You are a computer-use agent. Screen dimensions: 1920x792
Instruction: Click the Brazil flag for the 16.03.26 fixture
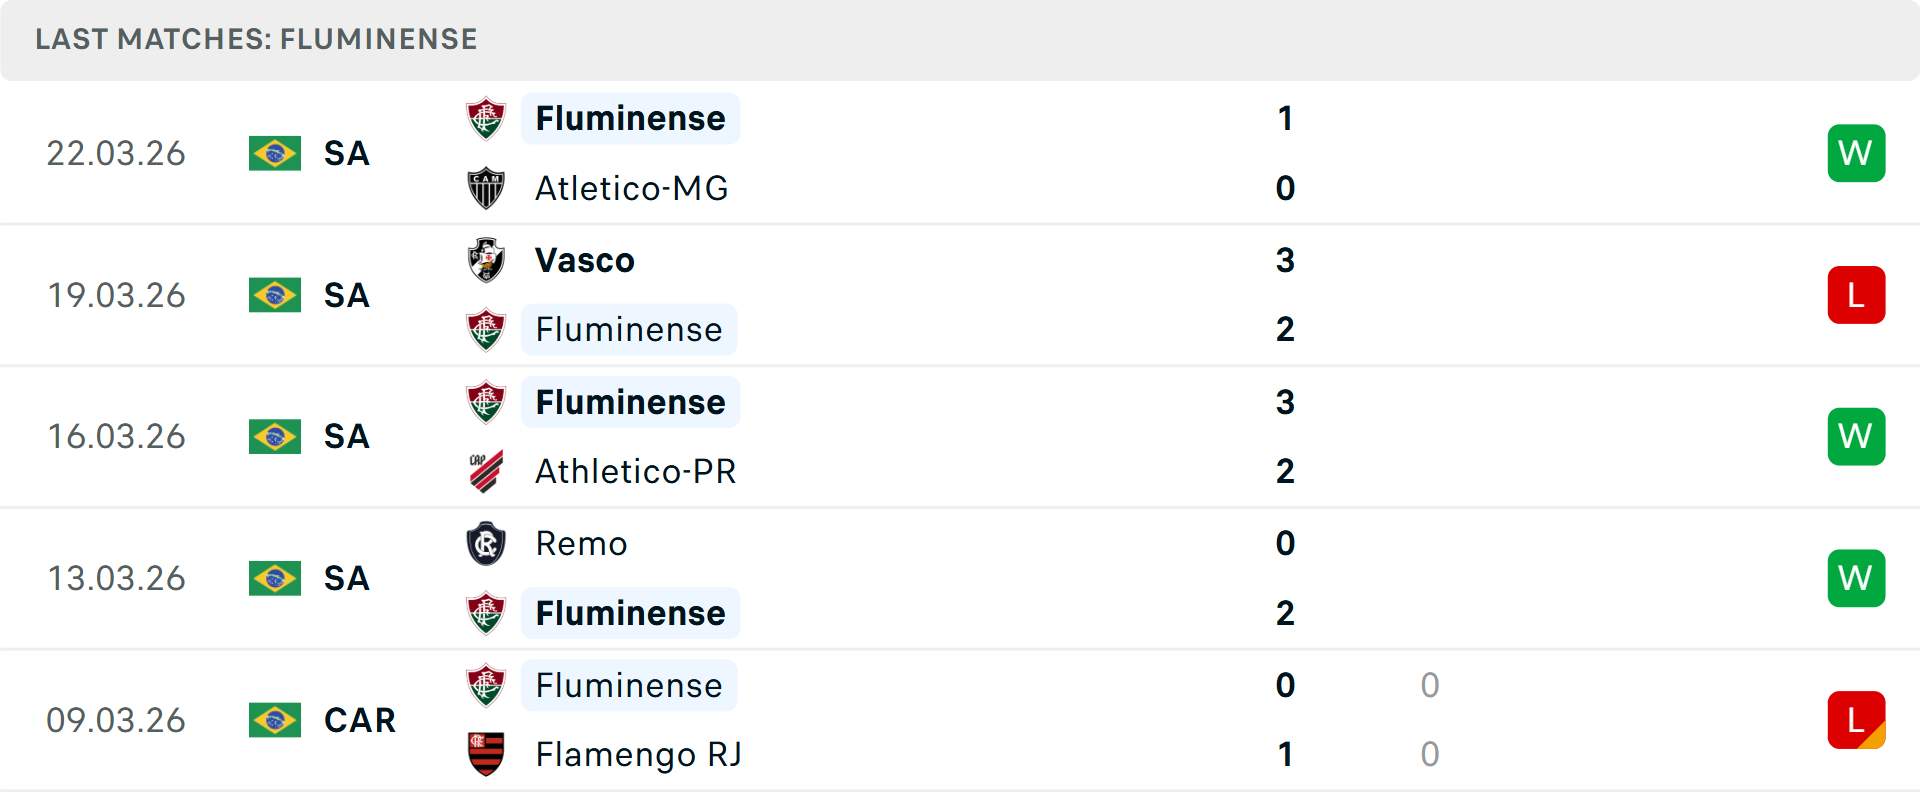click(x=274, y=436)
